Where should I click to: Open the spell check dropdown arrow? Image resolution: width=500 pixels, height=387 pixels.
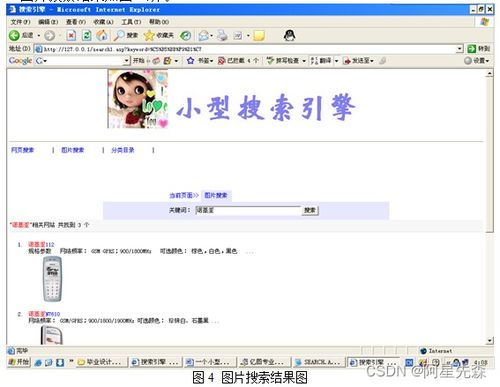point(304,61)
